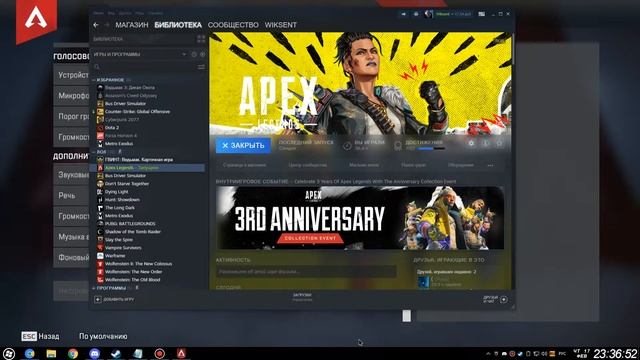This screenshot has height=360, width=640.
Task: Toggle favorite star for Apex Legends
Action: tap(499, 143)
